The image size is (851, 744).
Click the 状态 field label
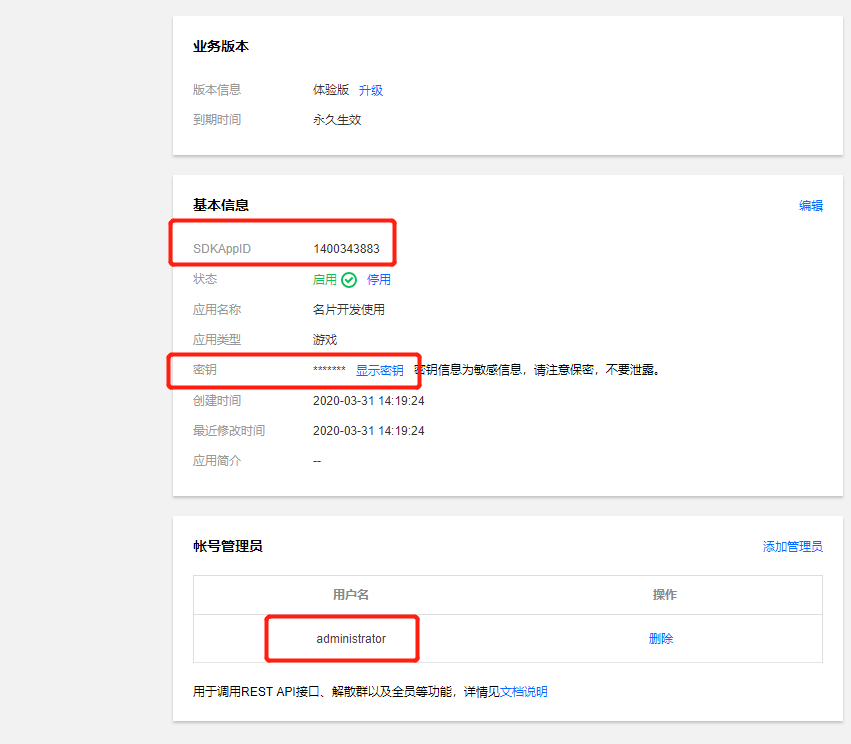tap(205, 279)
